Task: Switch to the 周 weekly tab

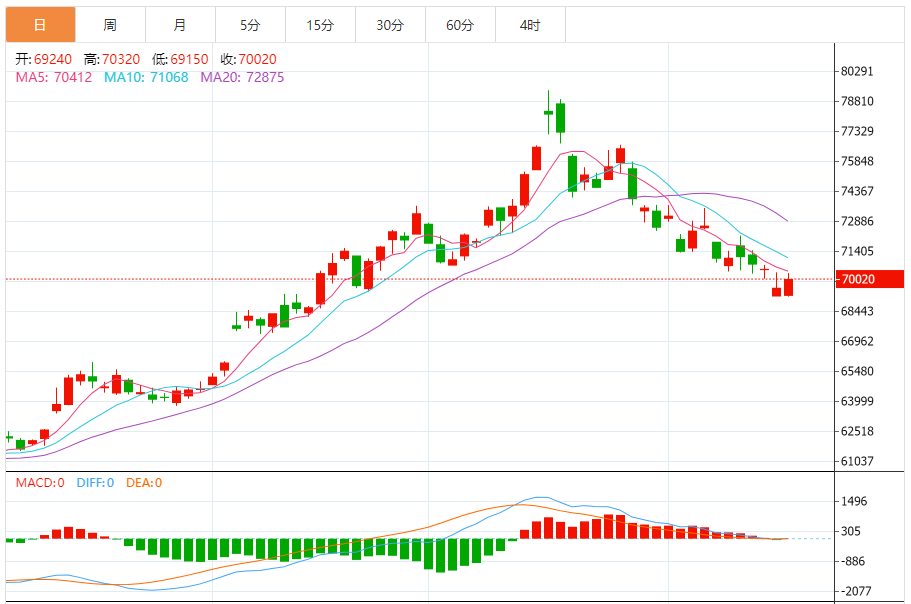Action: (x=110, y=25)
